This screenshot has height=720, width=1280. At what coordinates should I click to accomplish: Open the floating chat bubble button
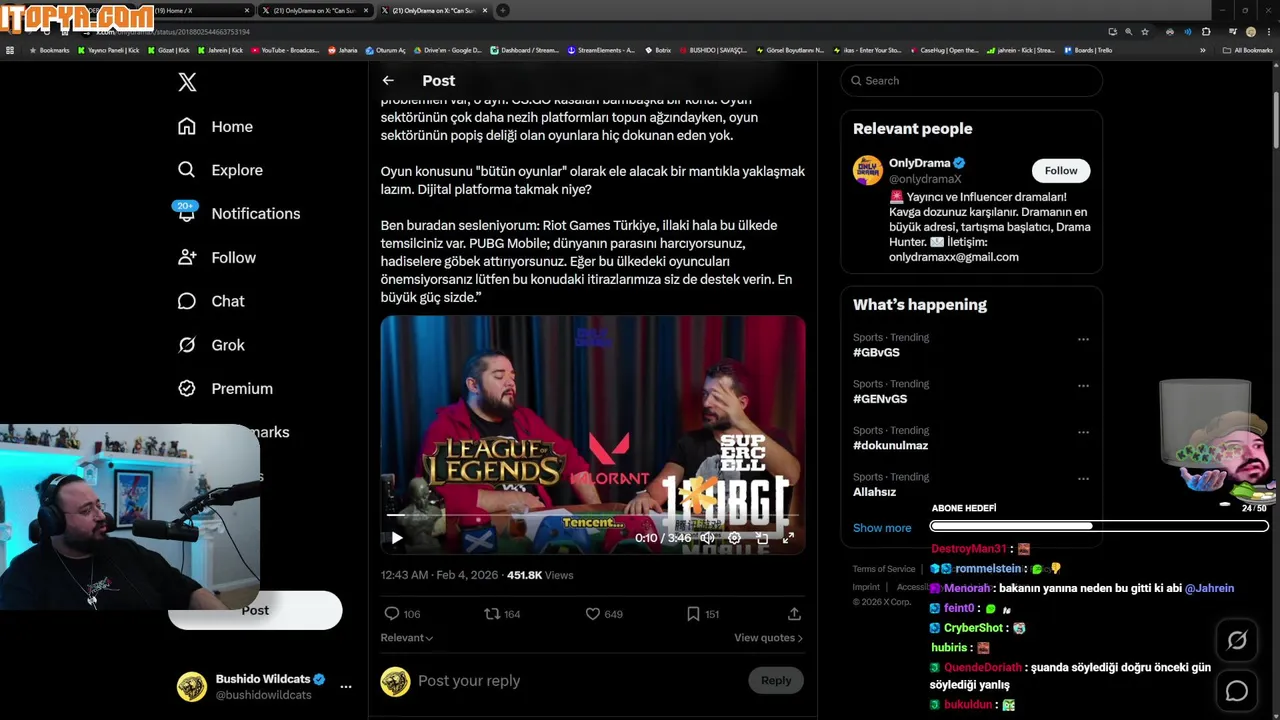[x=1237, y=691]
